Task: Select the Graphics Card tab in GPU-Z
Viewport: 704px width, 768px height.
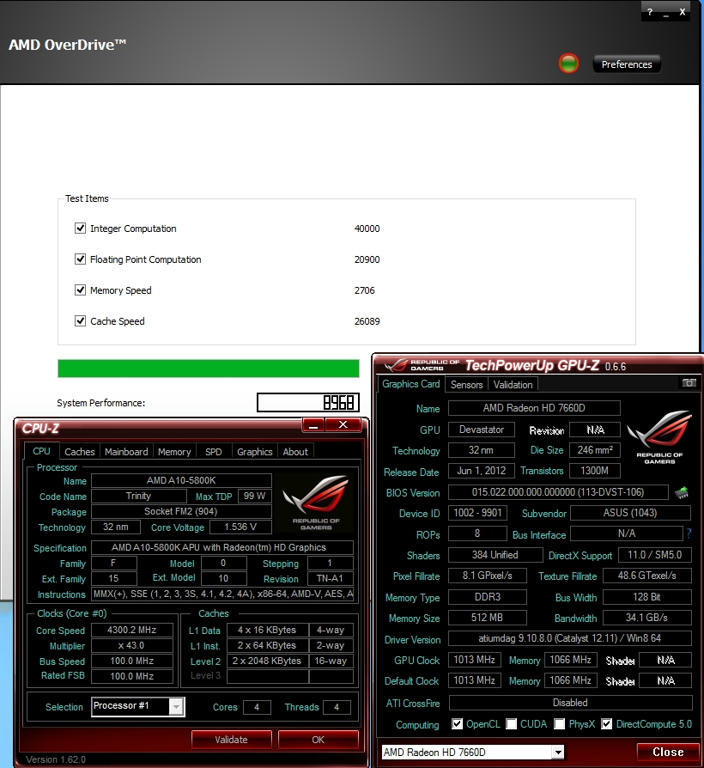Action: 411,384
